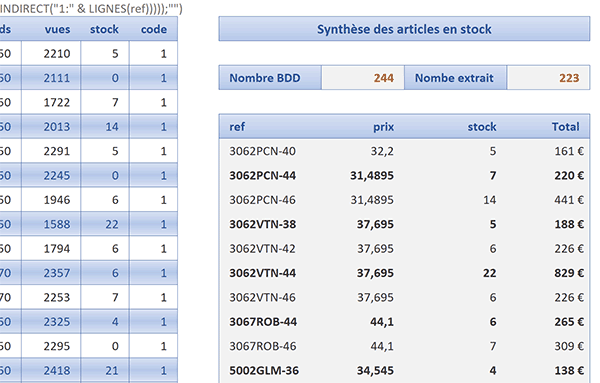Select views cell 1946
Screen dimensions: 600x383
point(51,200)
